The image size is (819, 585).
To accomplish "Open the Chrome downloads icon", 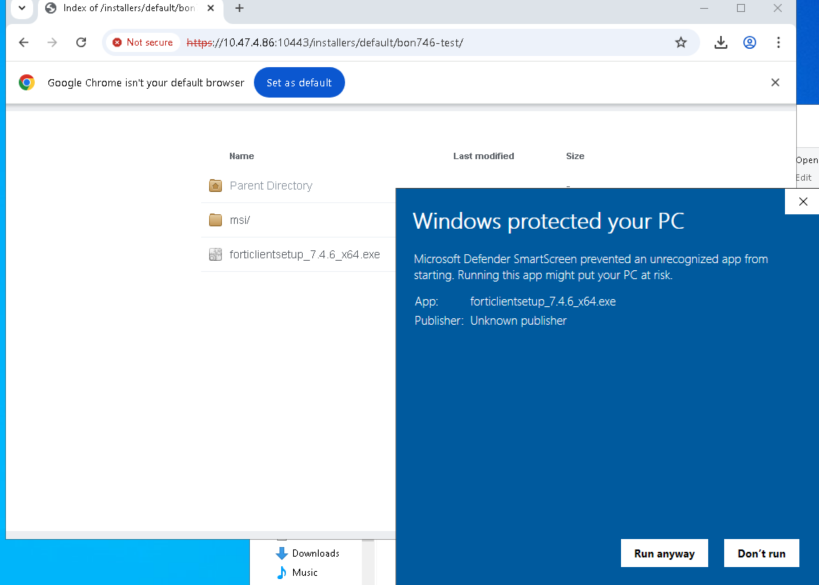I will (x=721, y=42).
